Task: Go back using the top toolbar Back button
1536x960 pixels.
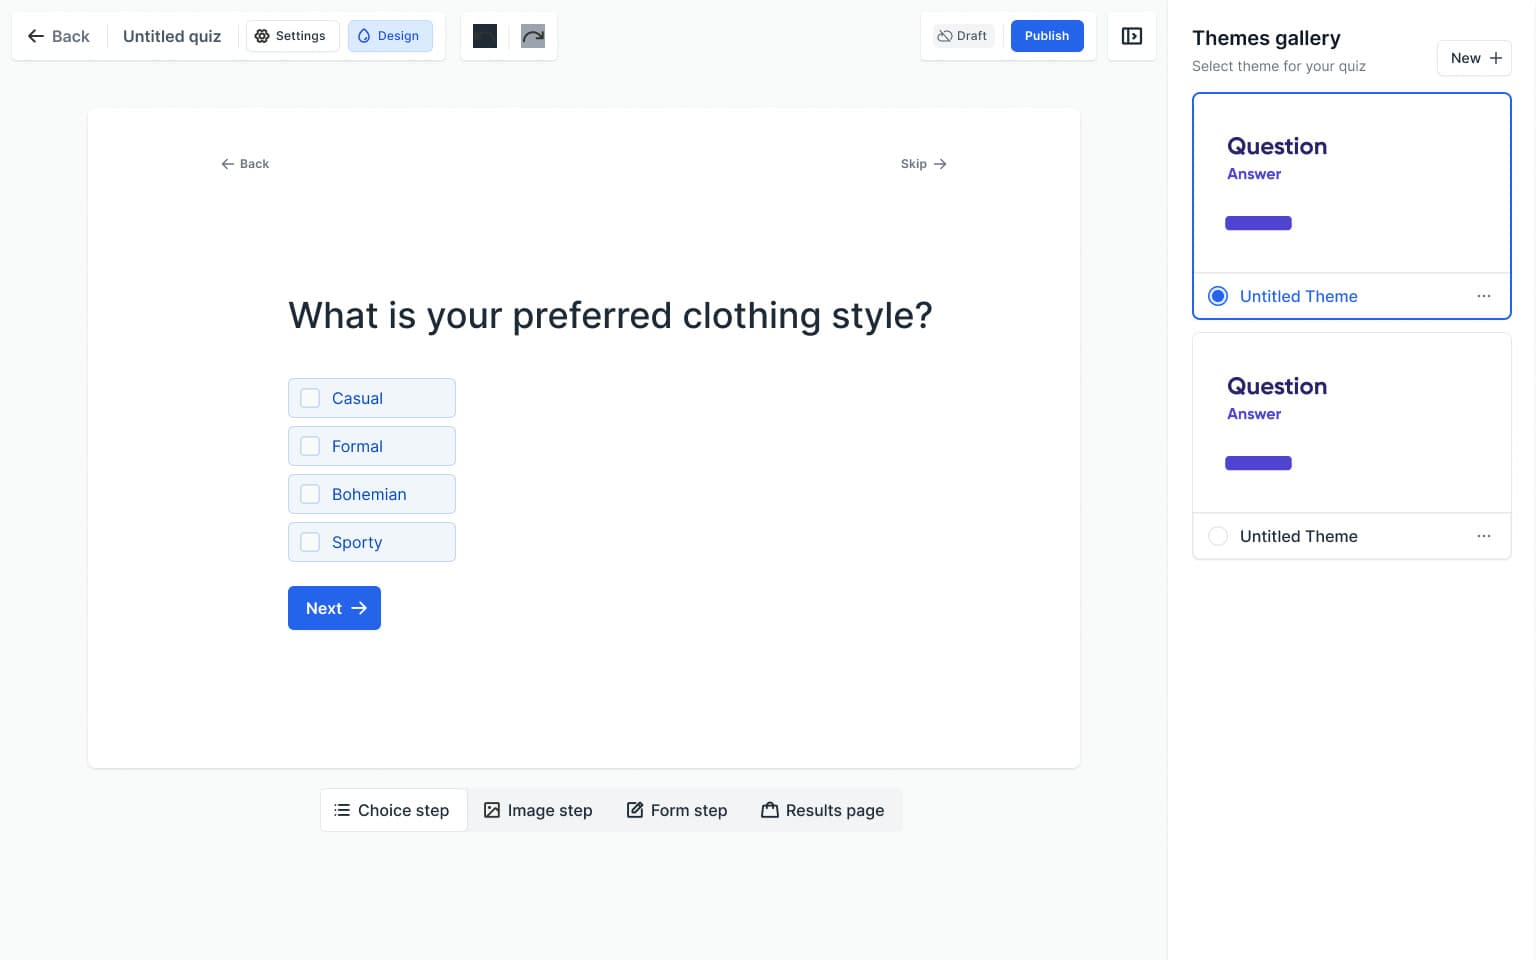Action: point(59,36)
